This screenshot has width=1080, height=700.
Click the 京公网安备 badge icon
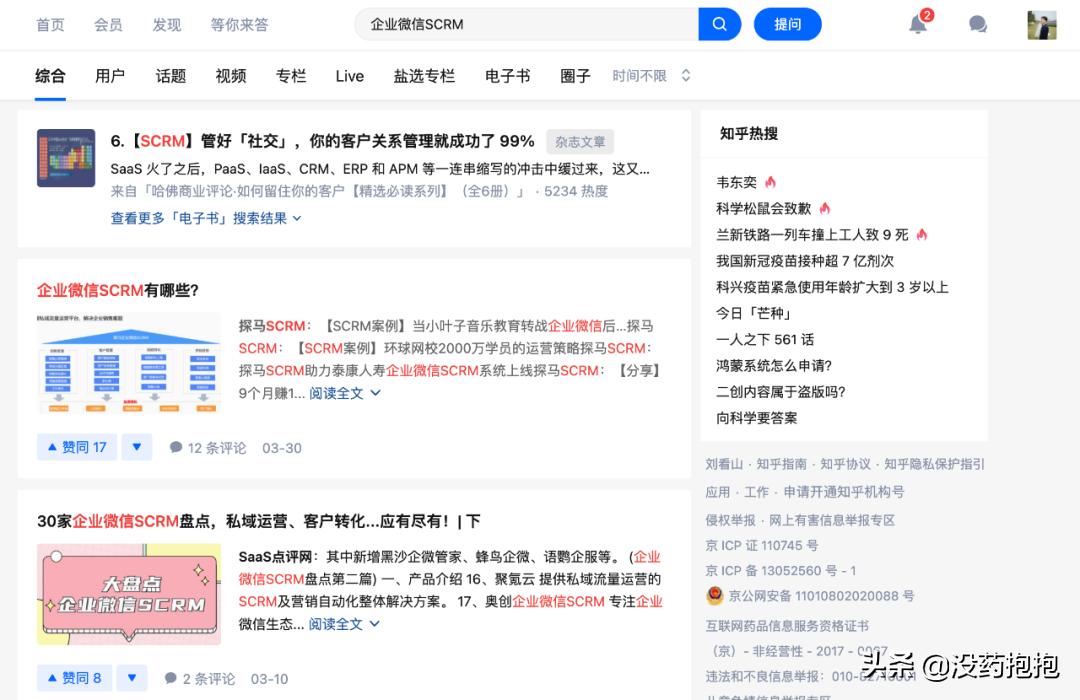[x=714, y=595]
